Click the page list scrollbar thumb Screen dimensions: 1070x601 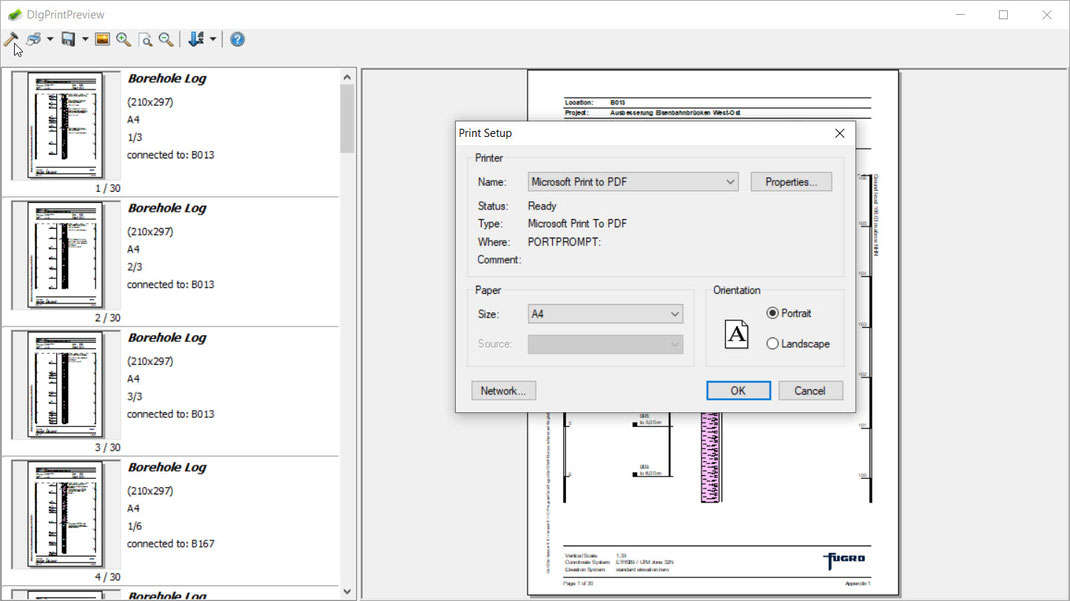tap(347, 119)
